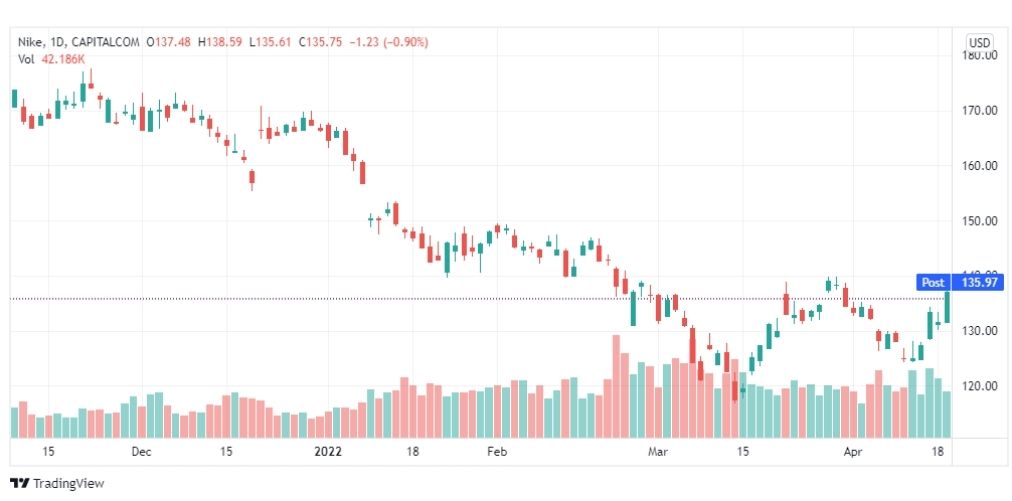The width and height of the screenshot is (1012, 501).
Task: Click the 150.00 price scale label
Action: [980, 221]
